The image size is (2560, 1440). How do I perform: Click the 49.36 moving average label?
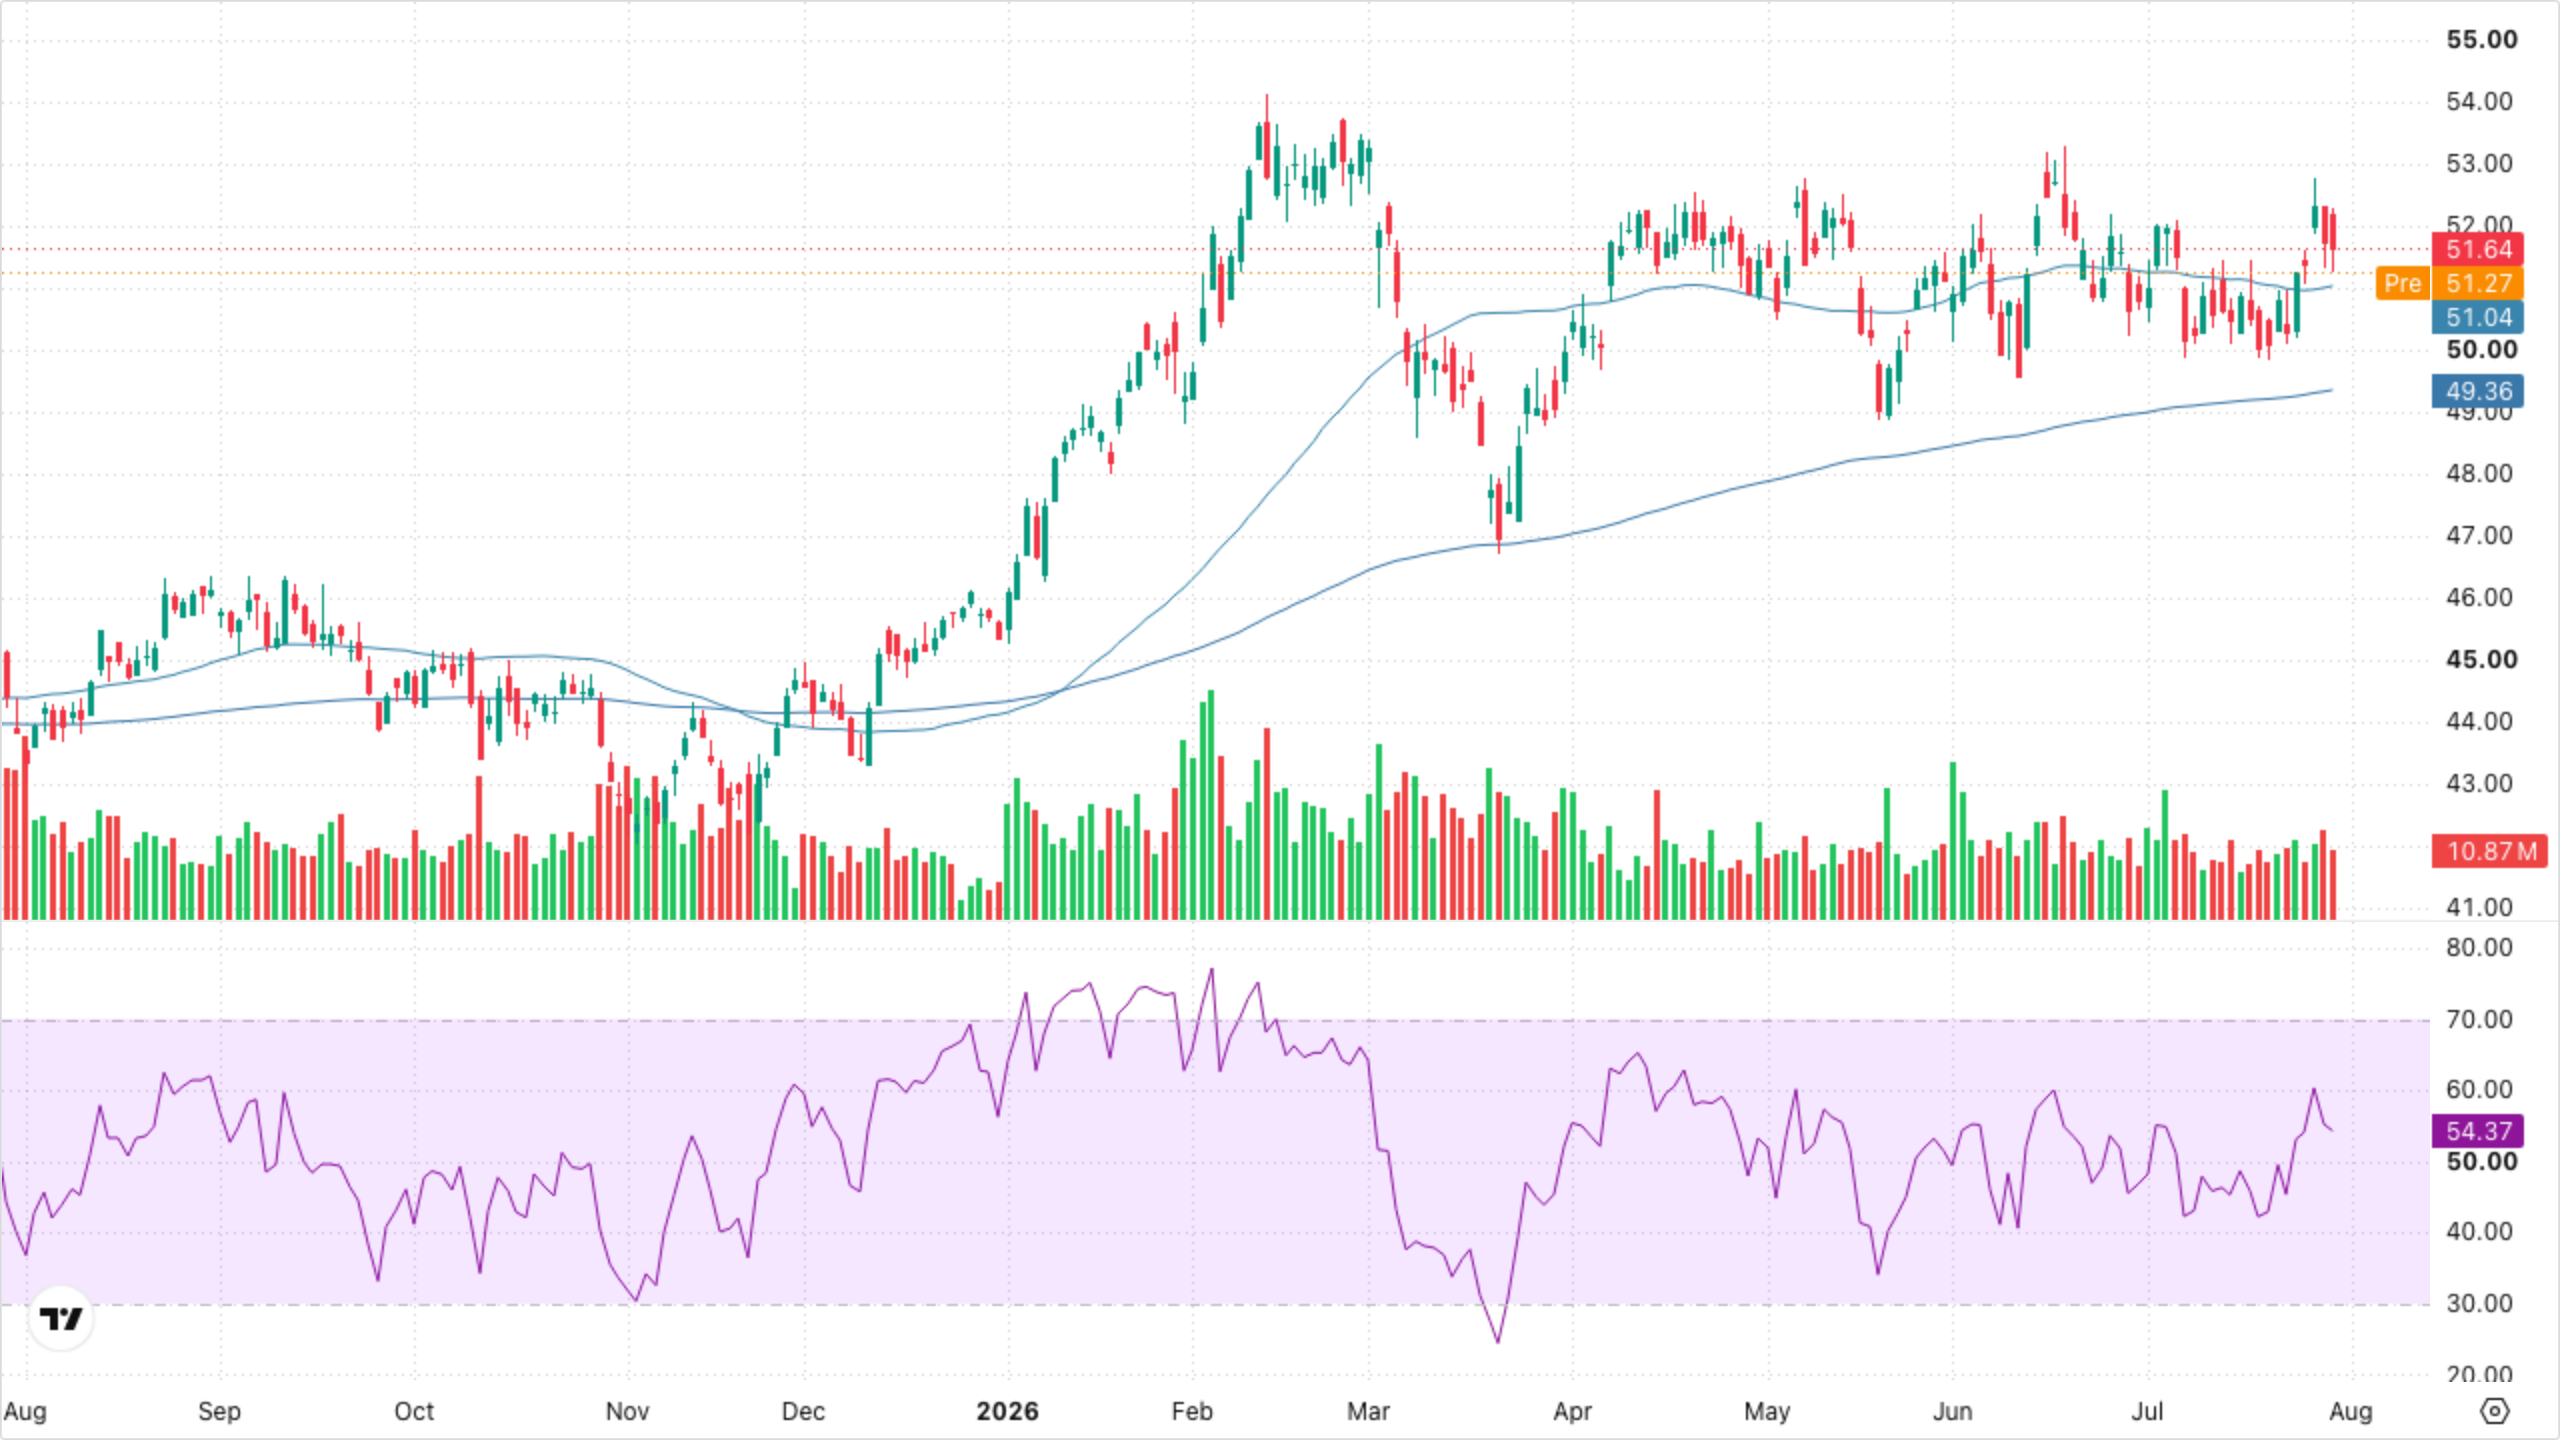point(2478,391)
